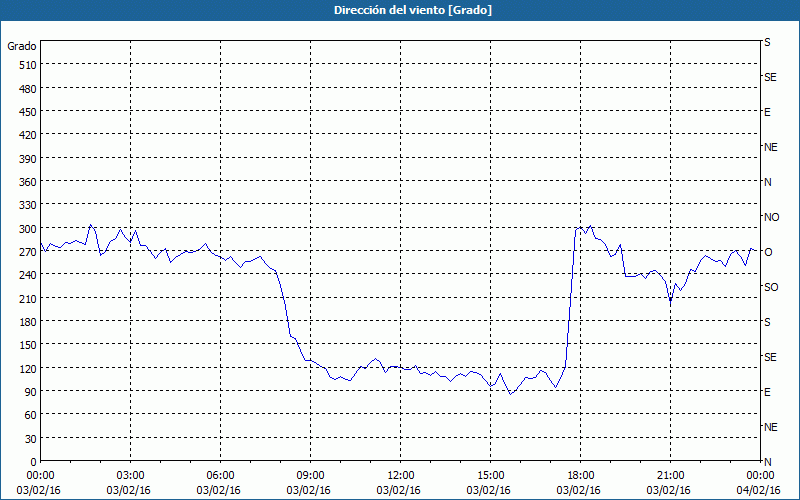Viewport: 800px width, 500px height.
Task: Click the 450 y-axis label
Action: pyautogui.click(x=29, y=112)
